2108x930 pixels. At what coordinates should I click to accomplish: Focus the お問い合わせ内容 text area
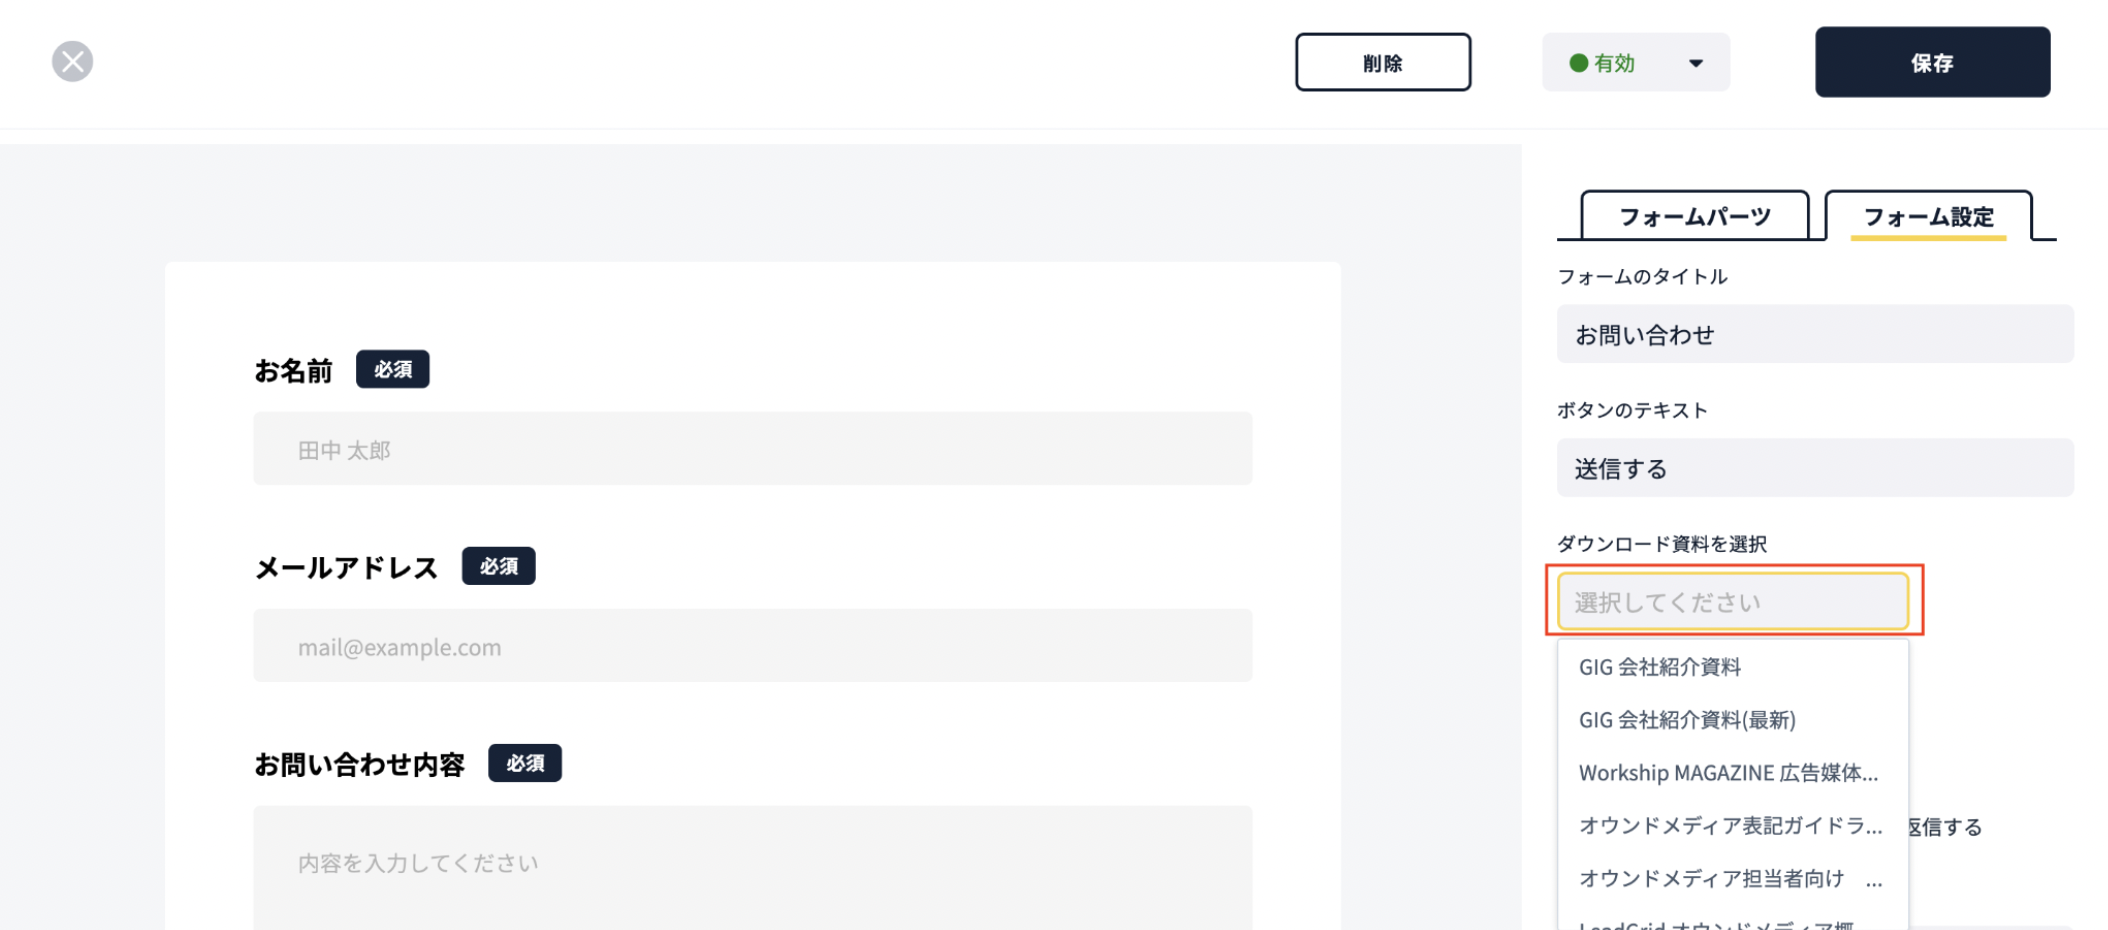[x=752, y=868]
